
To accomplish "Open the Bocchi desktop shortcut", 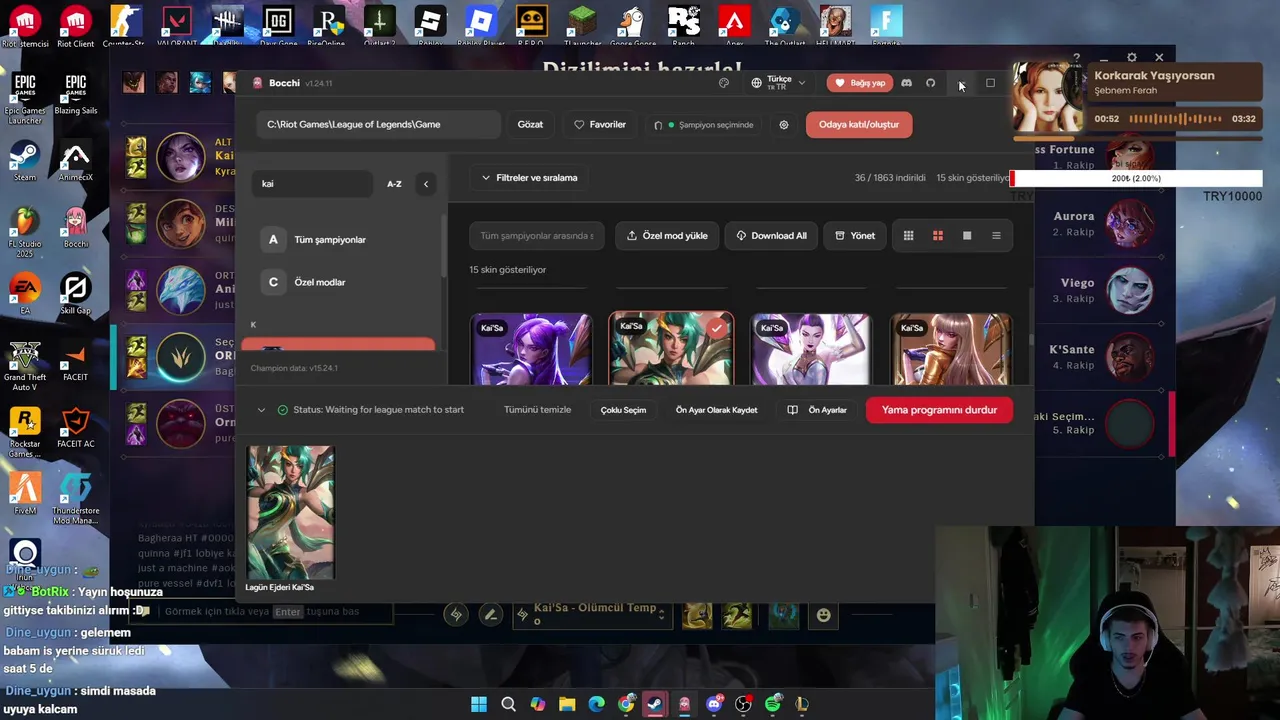I will point(75,228).
